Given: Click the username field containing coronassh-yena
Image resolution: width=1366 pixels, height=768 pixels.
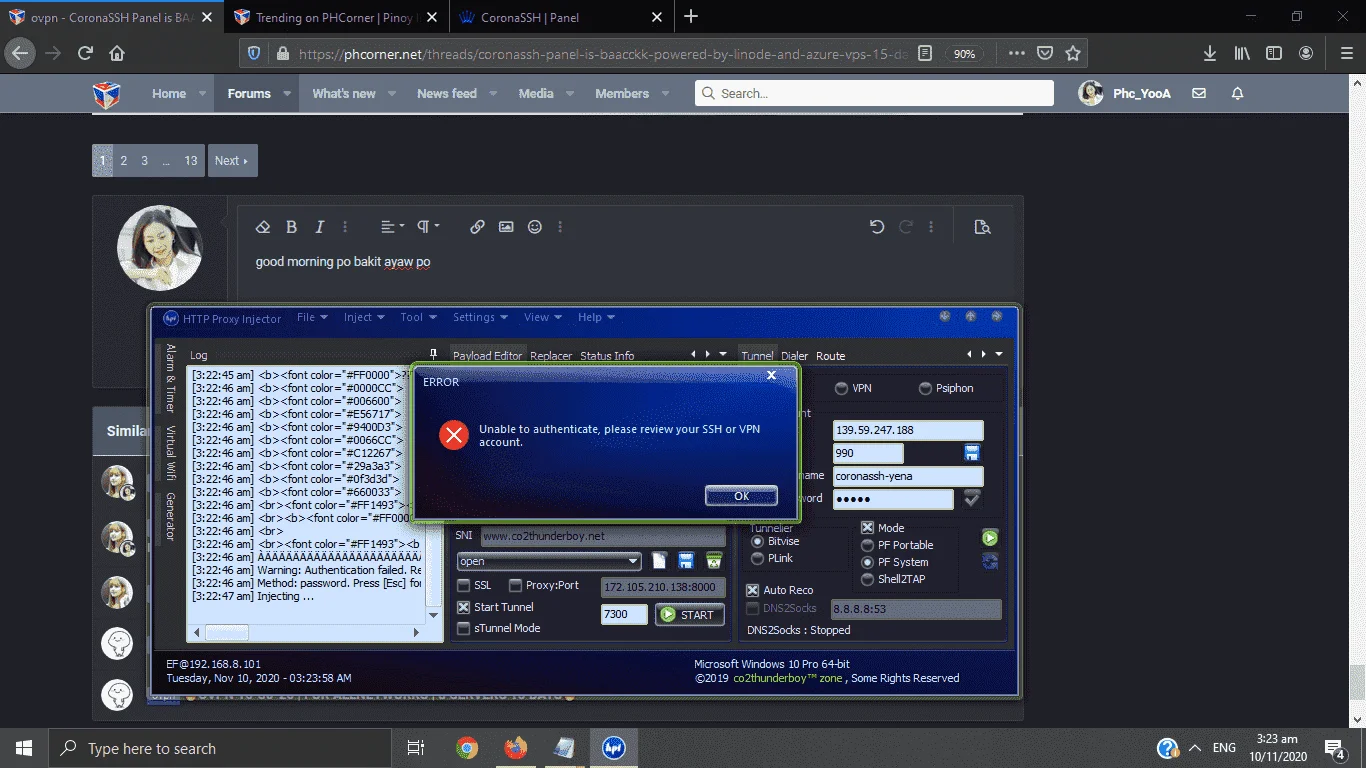Looking at the screenshot, I should (x=908, y=476).
